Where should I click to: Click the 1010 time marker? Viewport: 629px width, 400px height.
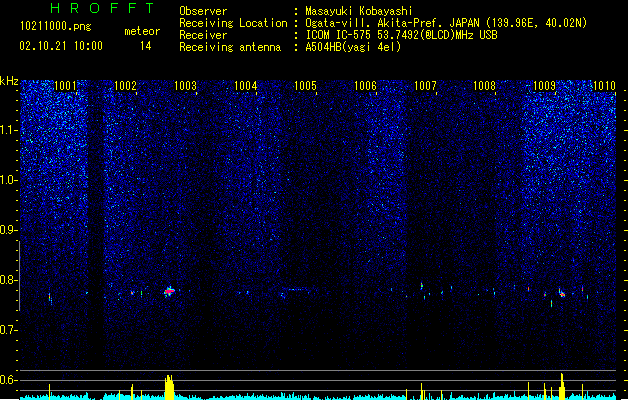pyautogui.click(x=604, y=86)
